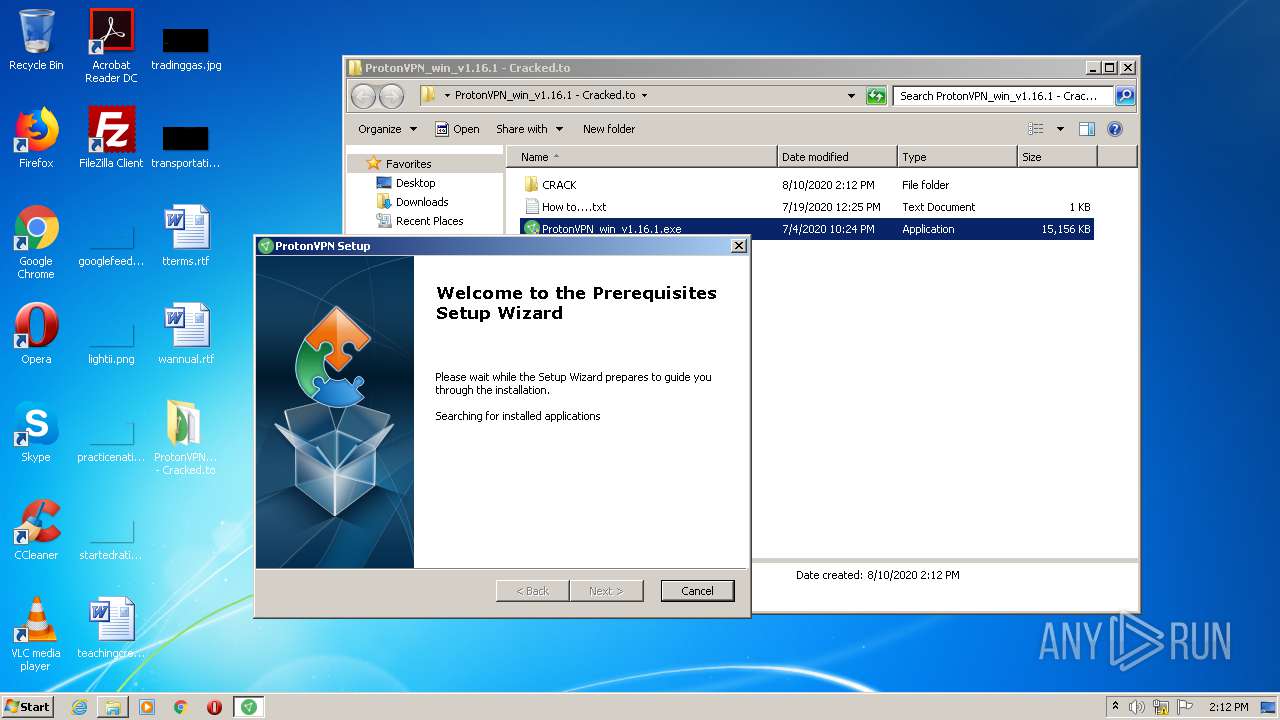
Task: Sort by the Date modified column
Action: point(837,157)
